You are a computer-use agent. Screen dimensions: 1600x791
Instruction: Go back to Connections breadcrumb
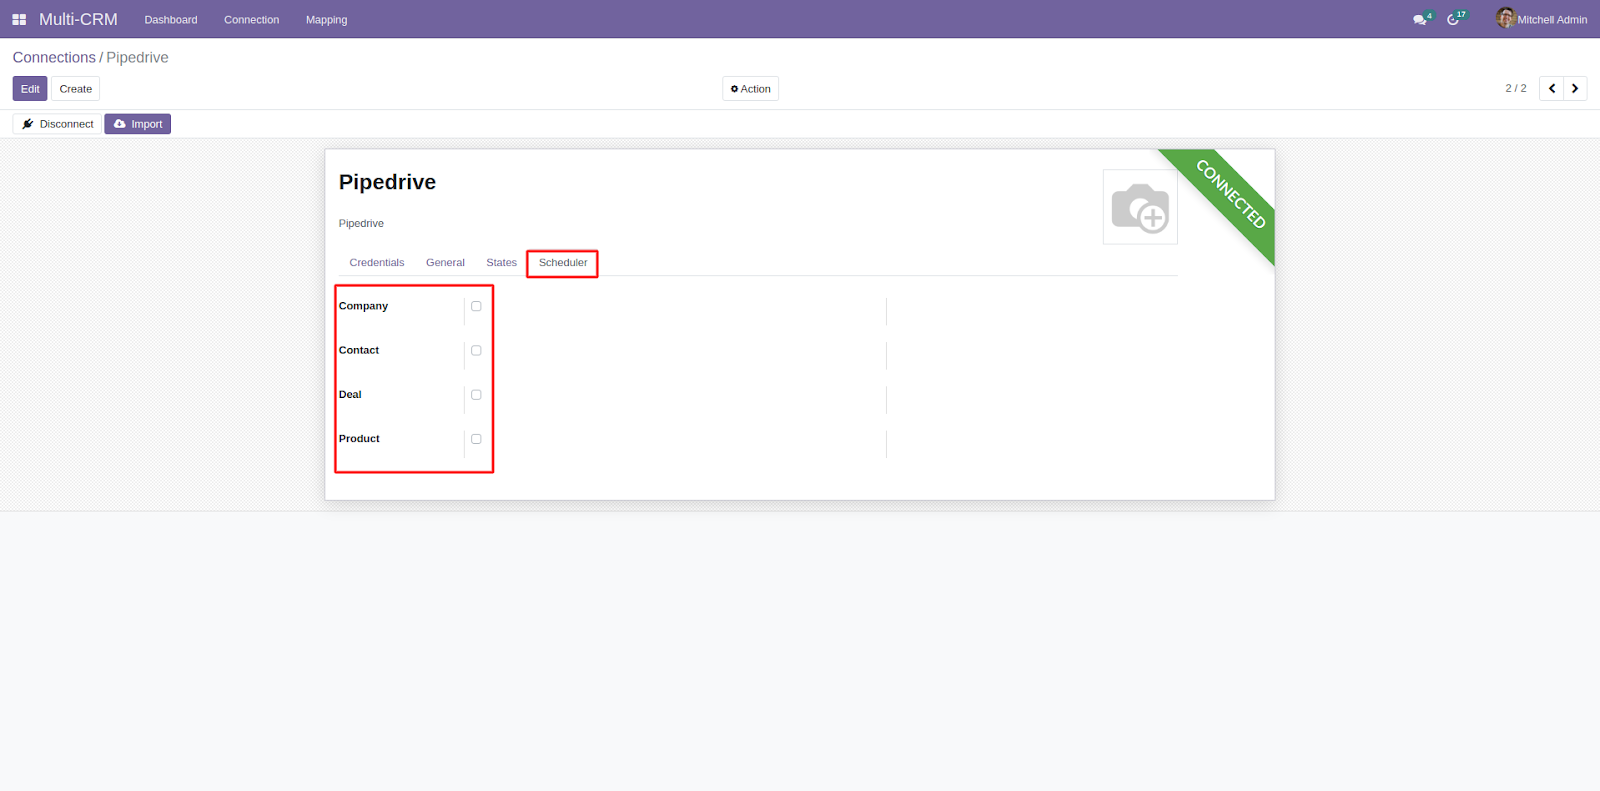(54, 58)
